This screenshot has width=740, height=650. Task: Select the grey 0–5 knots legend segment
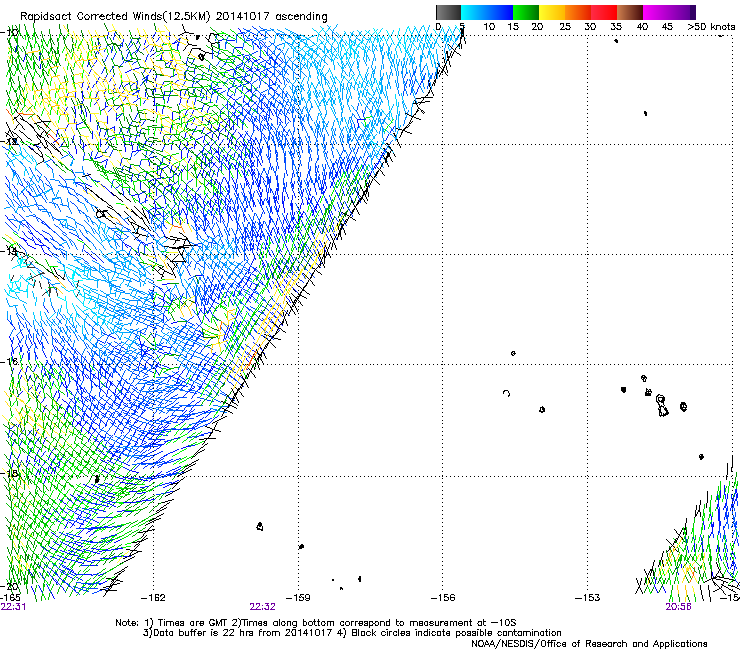(x=448, y=12)
